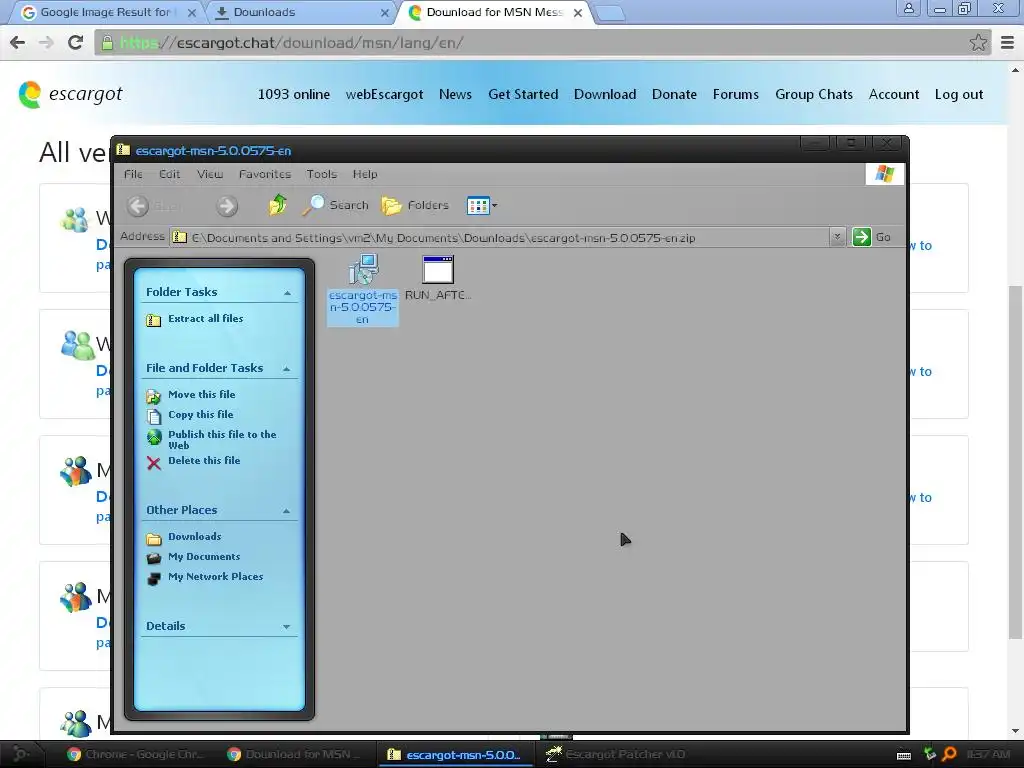Close the Download for MSN Messenger tab
The image size is (1024, 768).
tap(577, 12)
